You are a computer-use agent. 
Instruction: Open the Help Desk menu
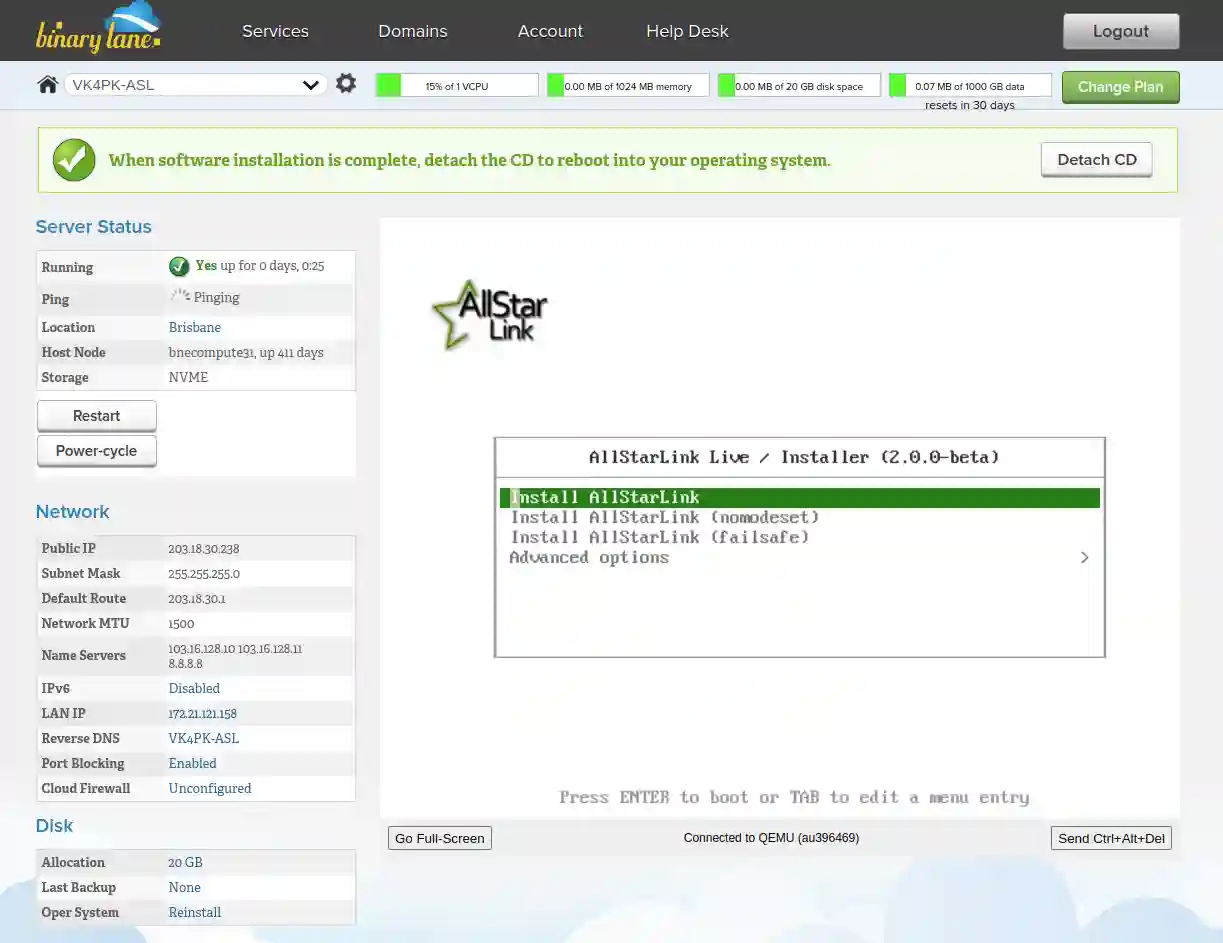687,31
